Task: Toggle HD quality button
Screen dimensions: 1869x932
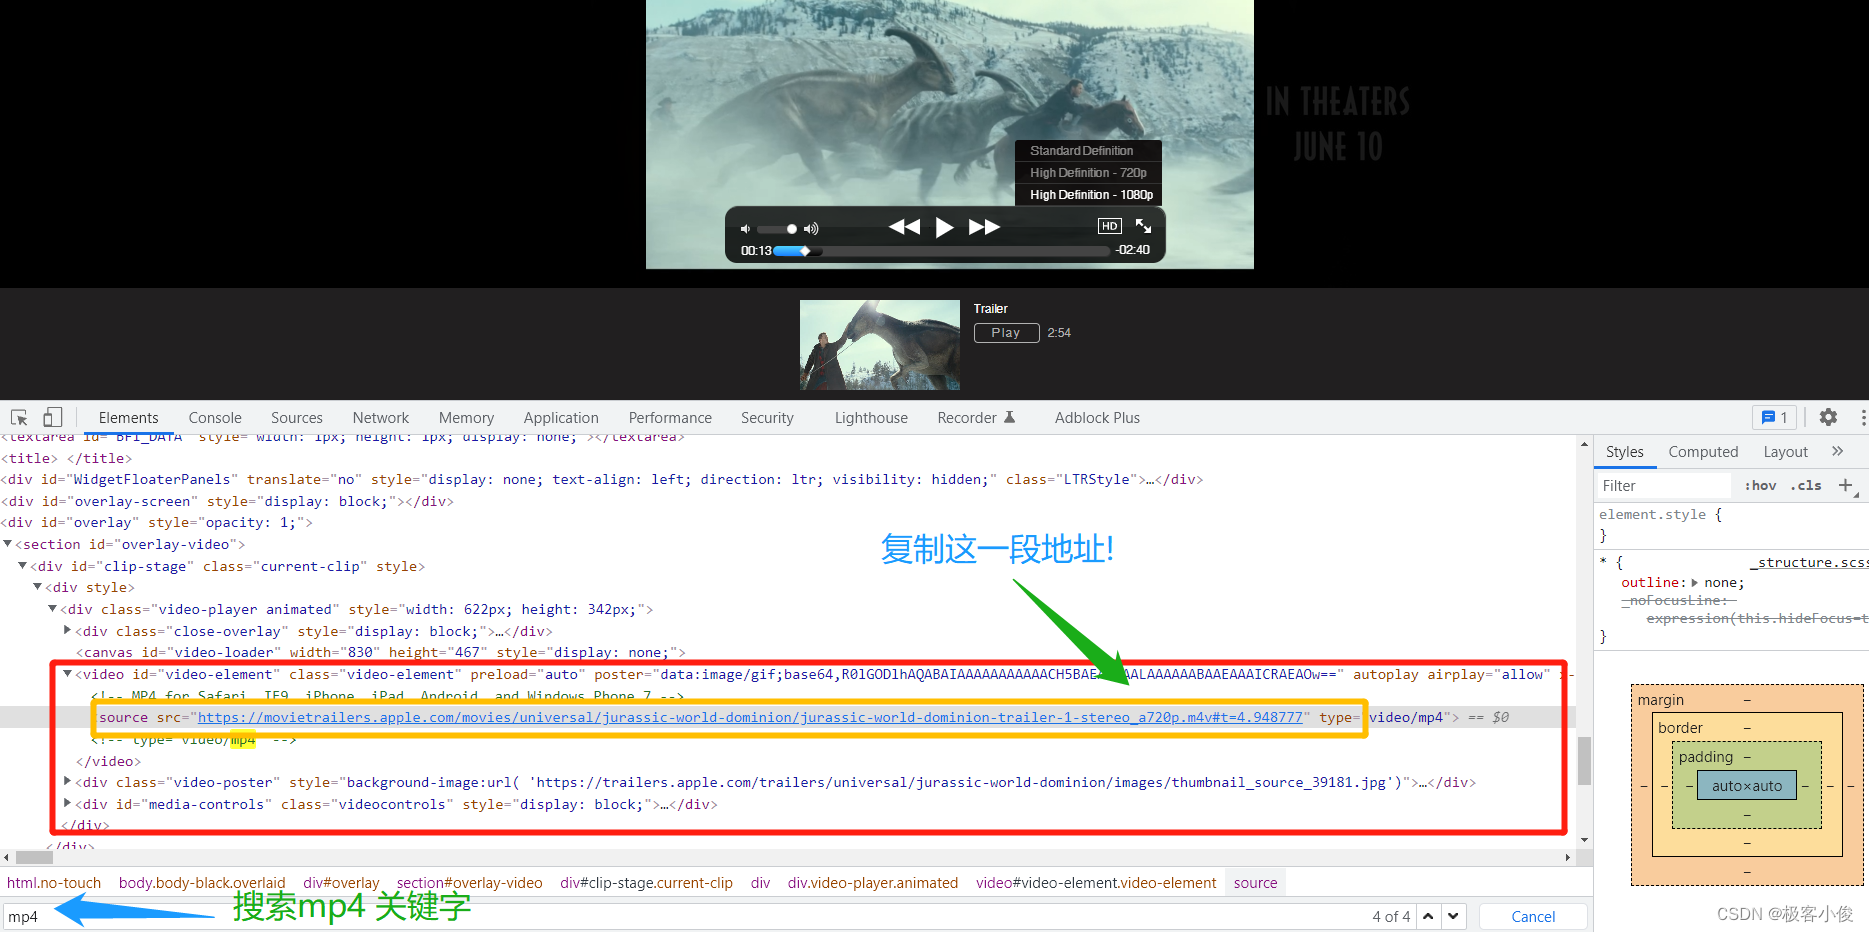Action: [1109, 226]
